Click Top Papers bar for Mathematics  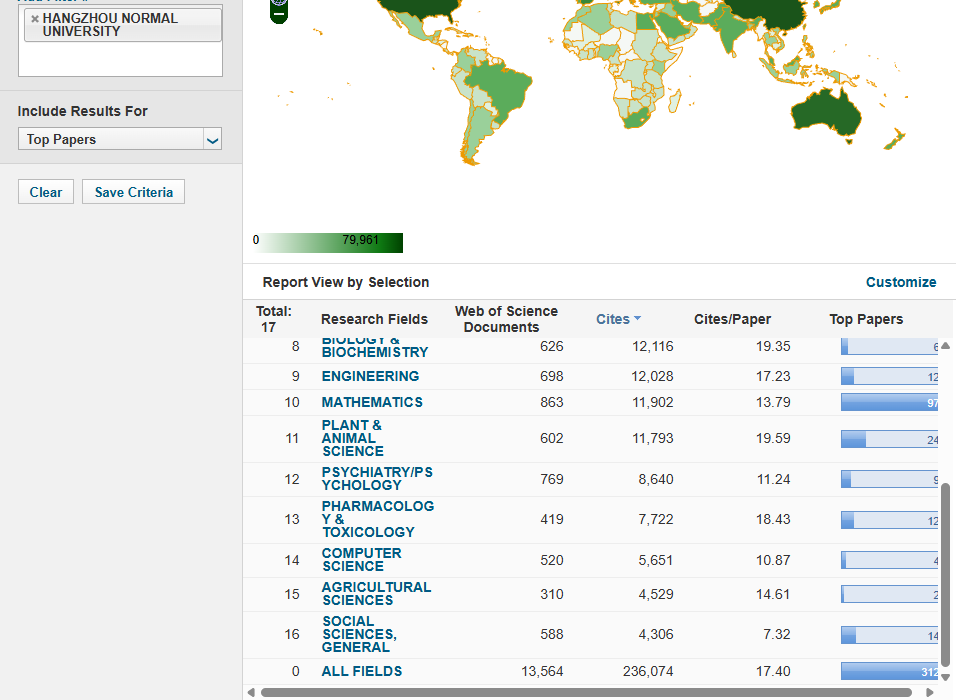point(889,402)
